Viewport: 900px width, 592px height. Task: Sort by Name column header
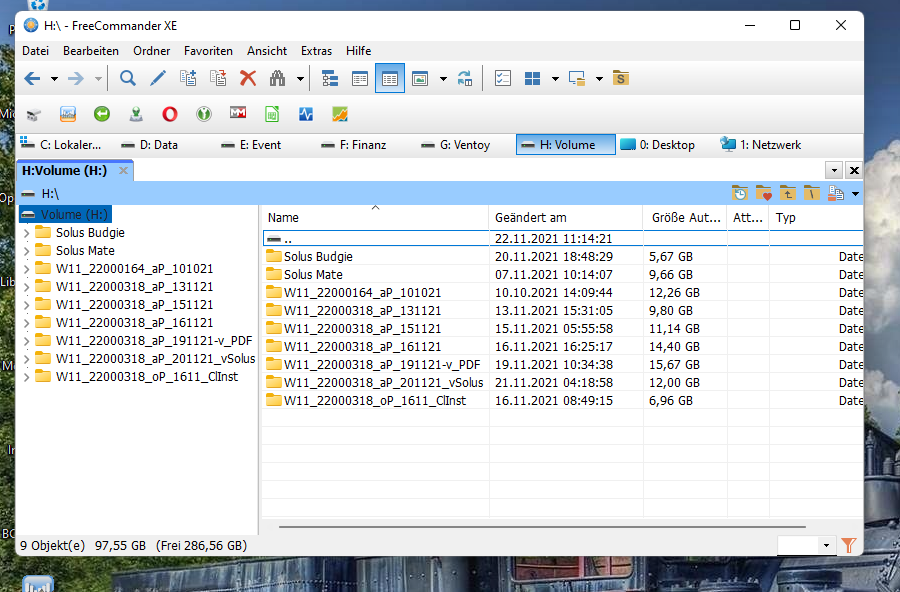click(x=375, y=218)
